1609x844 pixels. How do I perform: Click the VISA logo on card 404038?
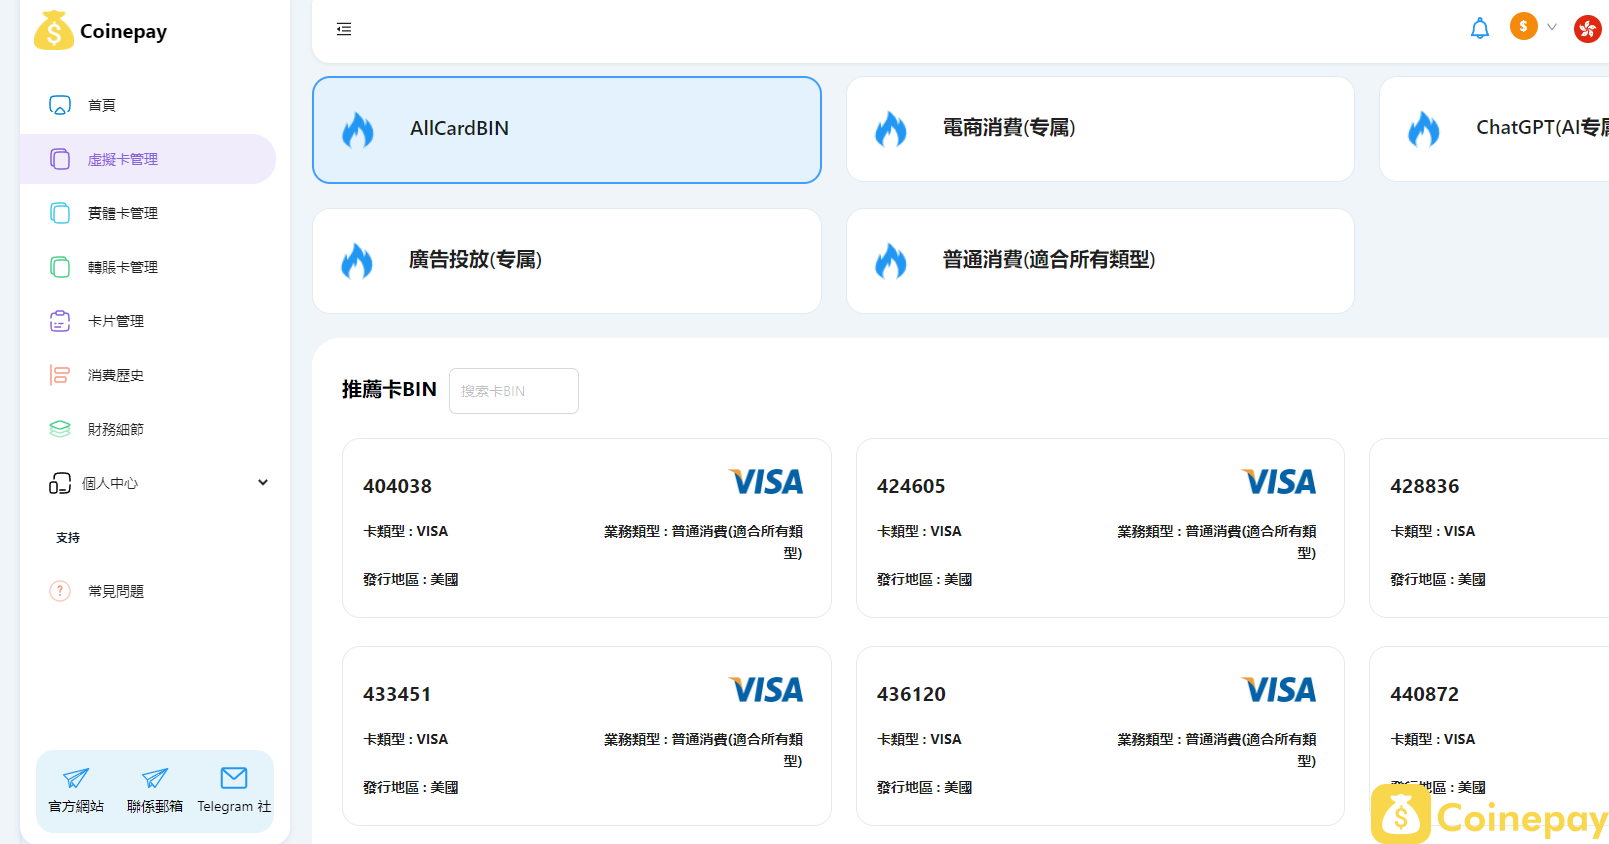click(766, 482)
